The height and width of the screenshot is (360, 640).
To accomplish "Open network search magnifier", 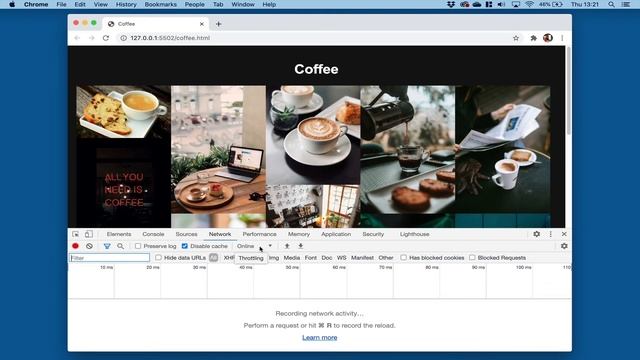I will click(x=120, y=246).
